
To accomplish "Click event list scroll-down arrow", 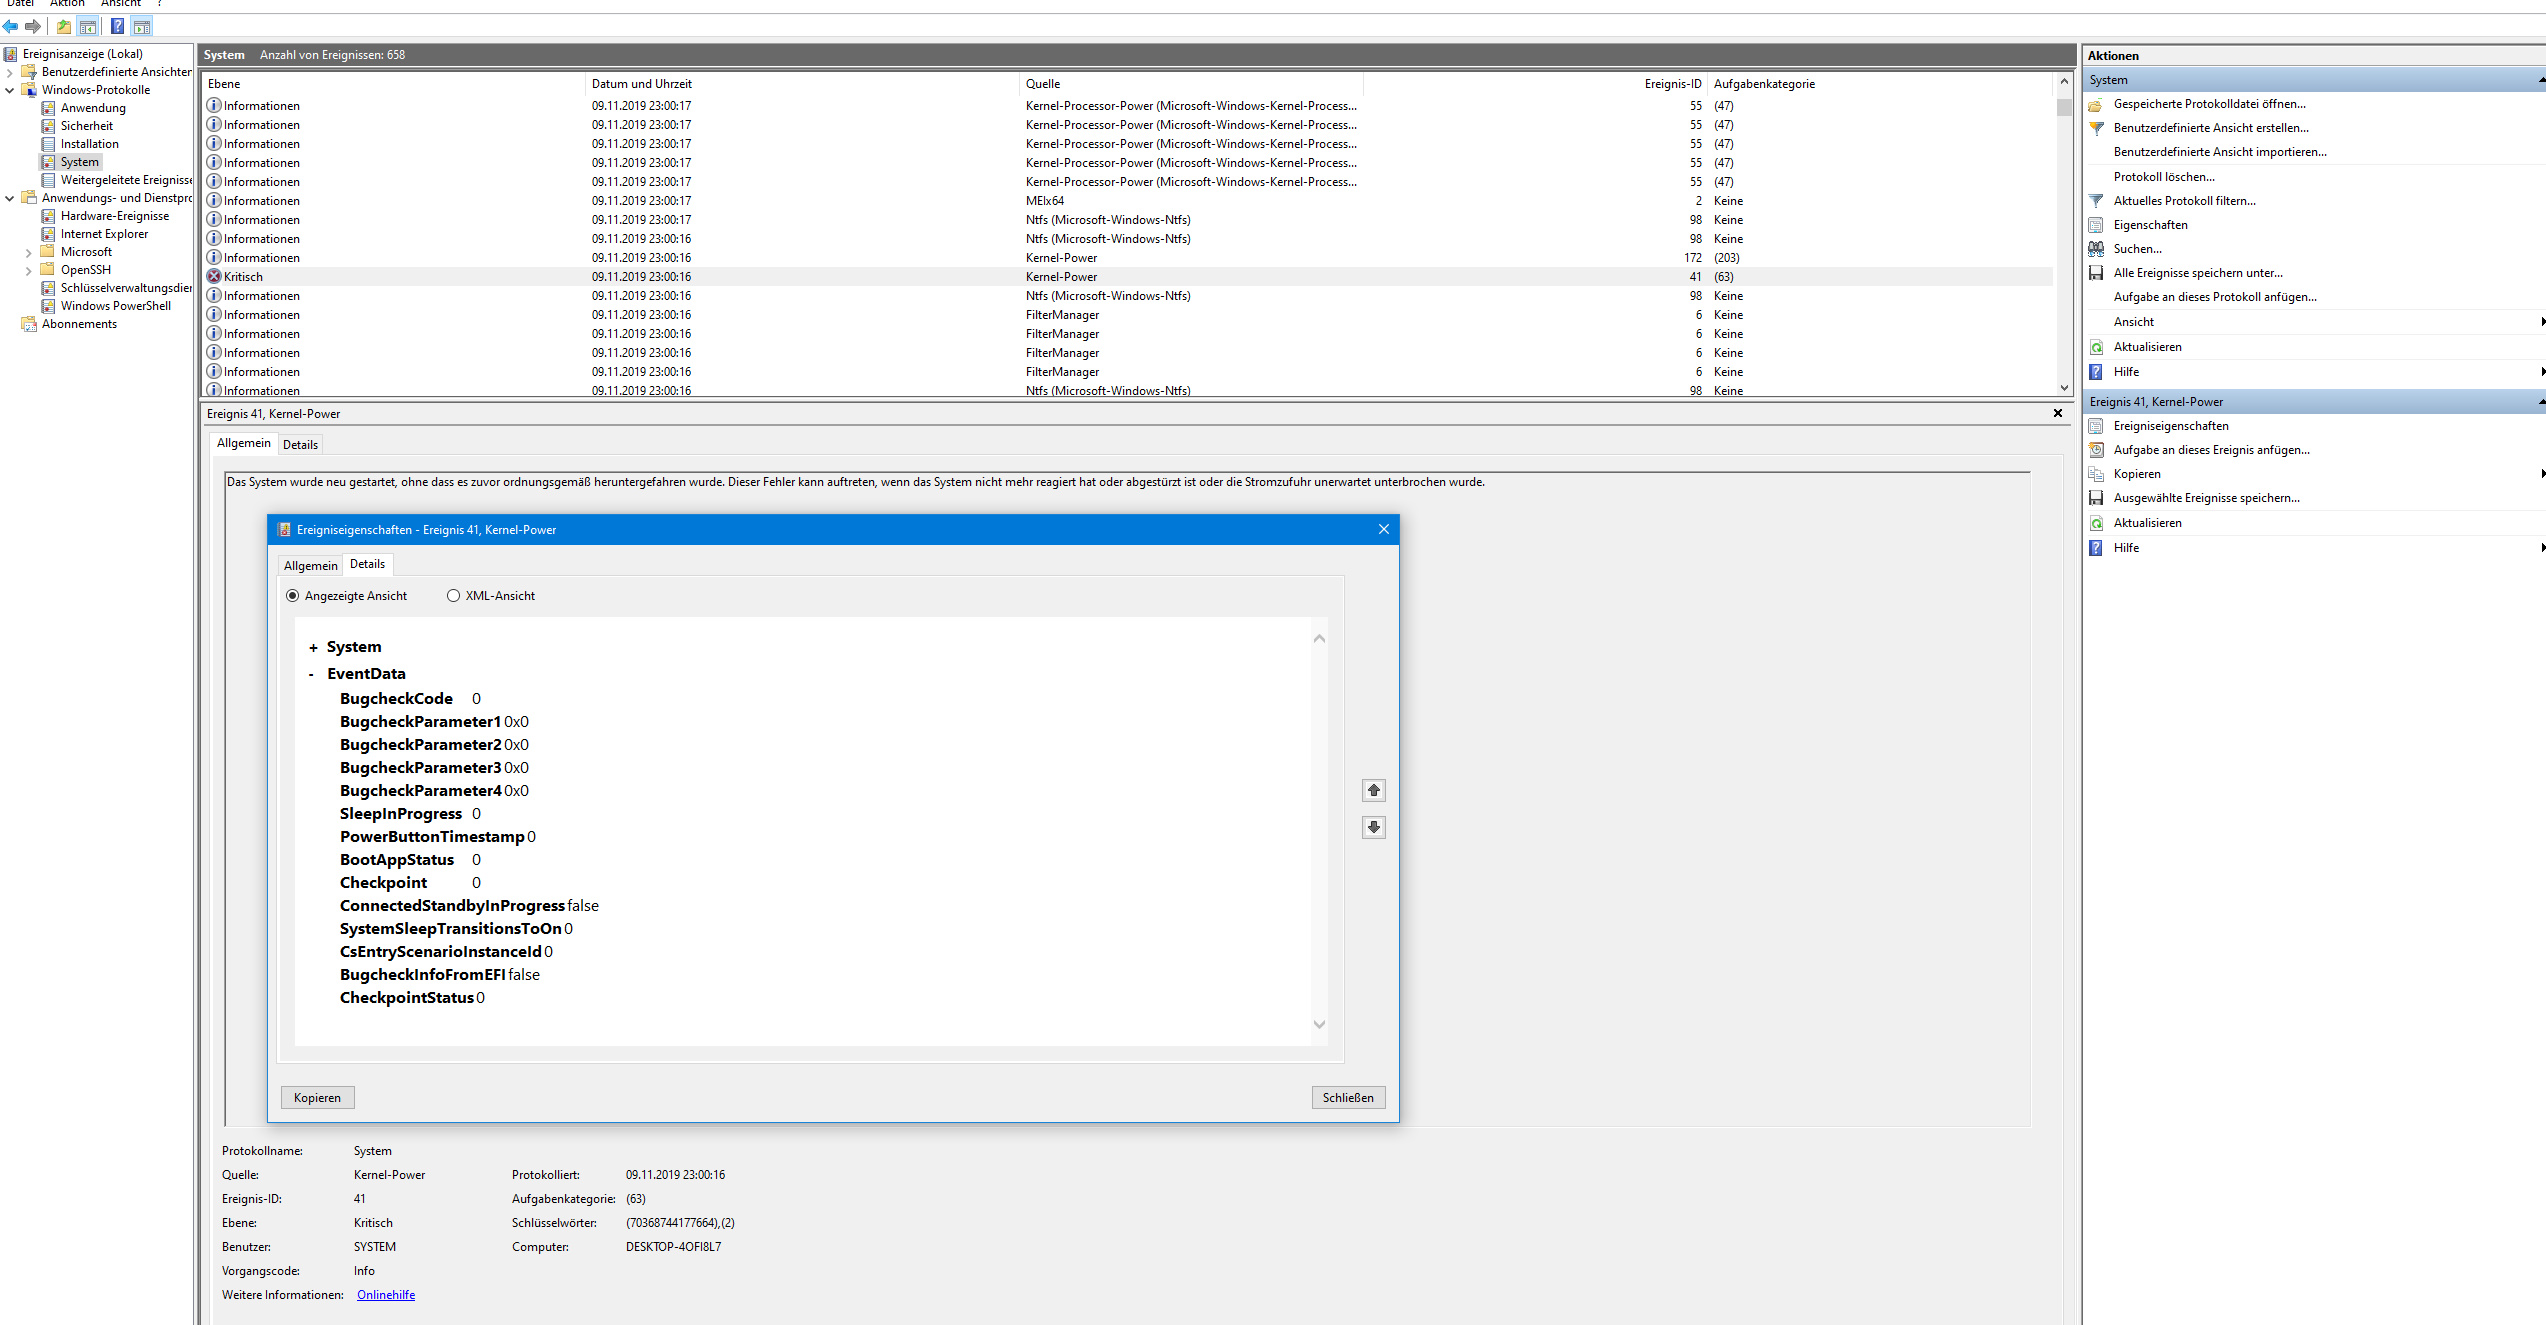I will pyautogui.click(x=2065, y=388).
